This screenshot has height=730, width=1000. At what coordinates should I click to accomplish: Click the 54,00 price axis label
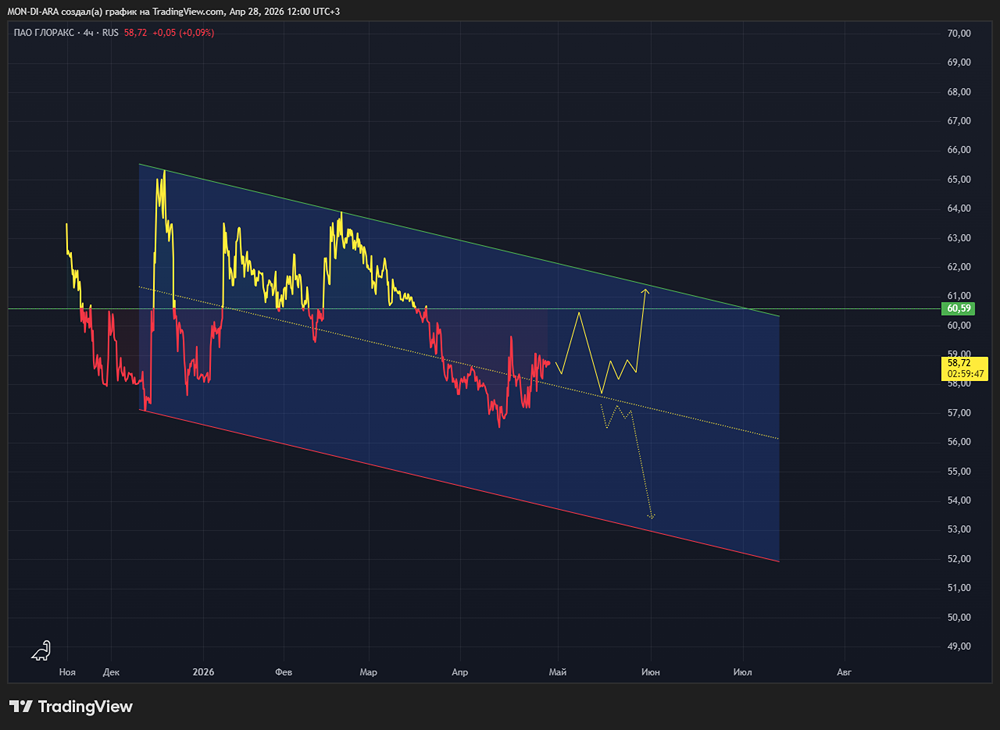959,500
